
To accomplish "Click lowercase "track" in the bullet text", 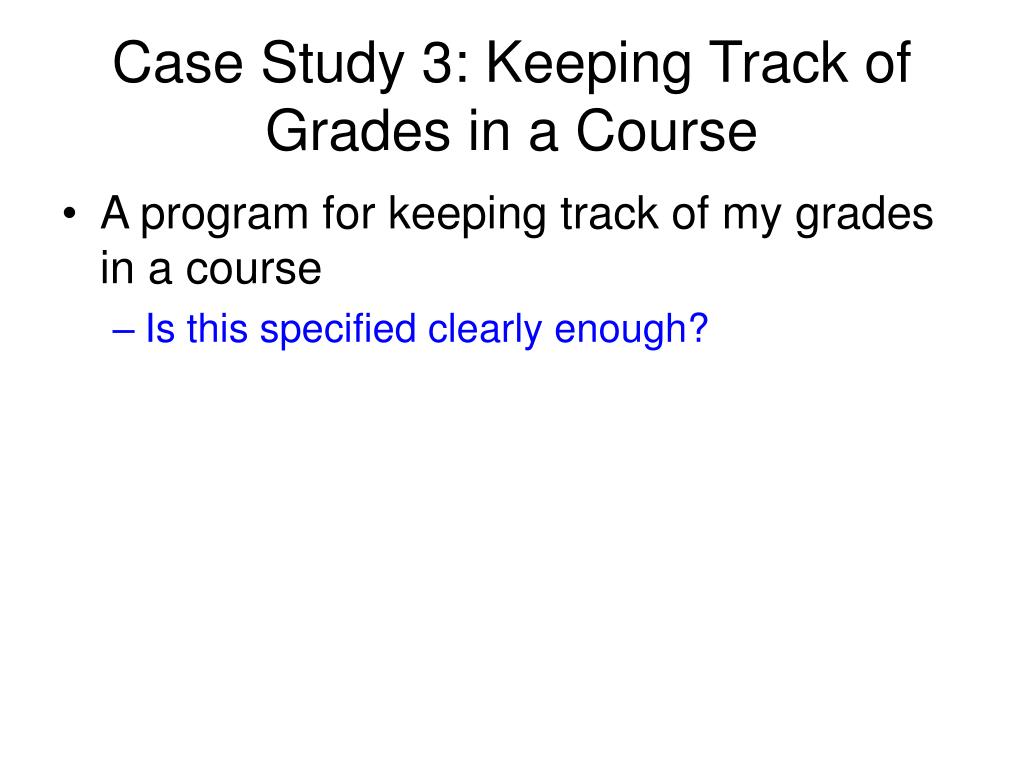I will click(609, 213).
